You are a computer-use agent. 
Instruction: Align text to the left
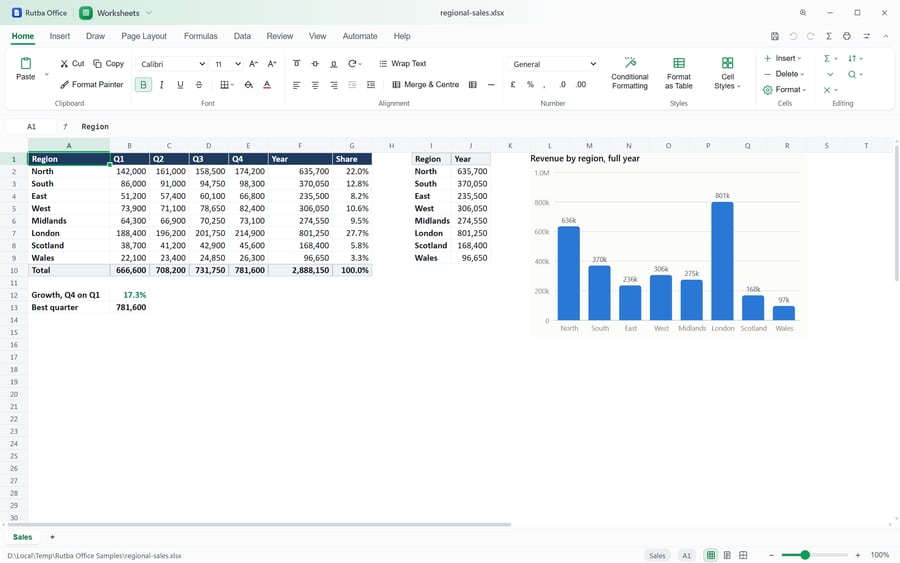(x=297, y=85)
